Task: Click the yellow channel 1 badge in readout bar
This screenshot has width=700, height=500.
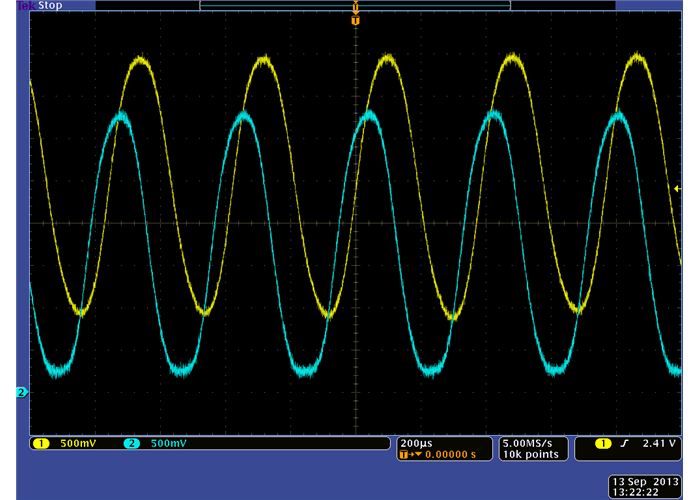Action: (41, 443)
